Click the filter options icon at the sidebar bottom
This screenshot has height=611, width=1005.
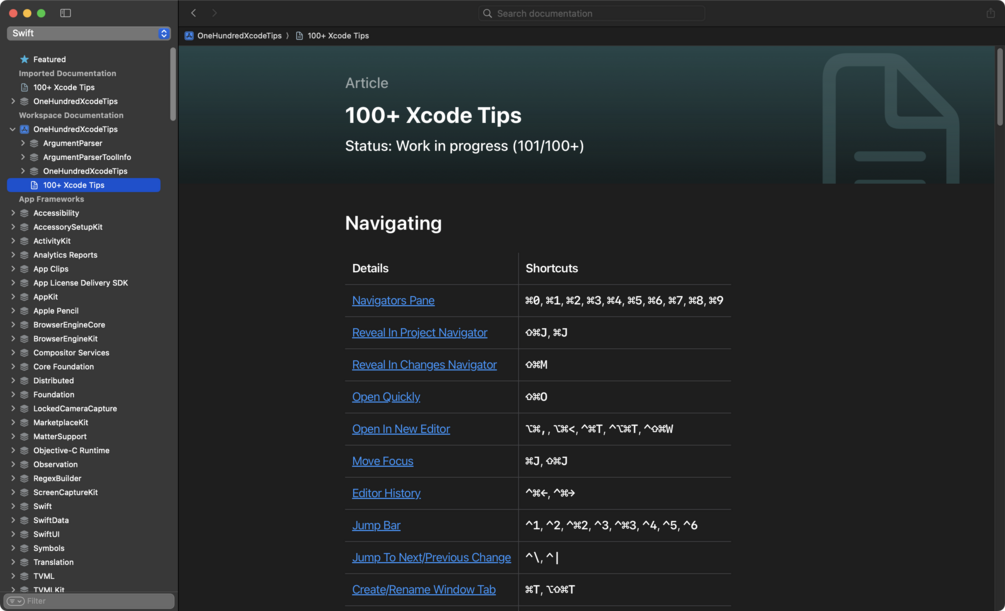(15, 601)
